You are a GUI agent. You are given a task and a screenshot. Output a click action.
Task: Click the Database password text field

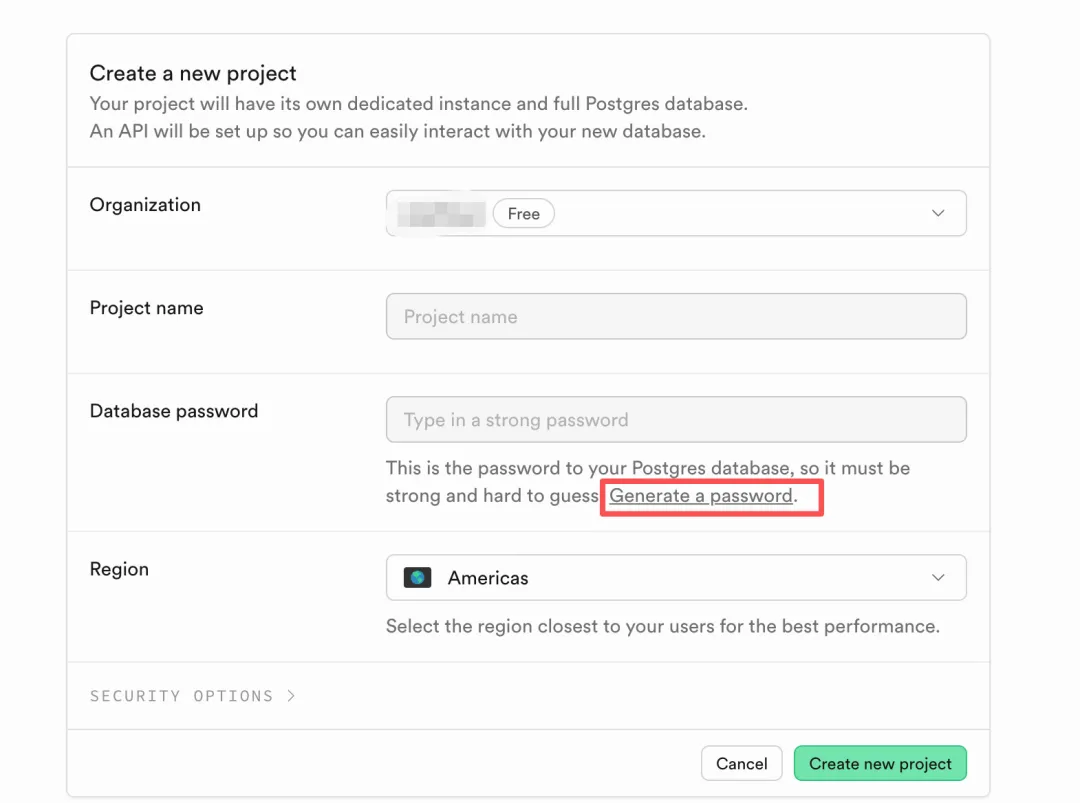point(675,420)
